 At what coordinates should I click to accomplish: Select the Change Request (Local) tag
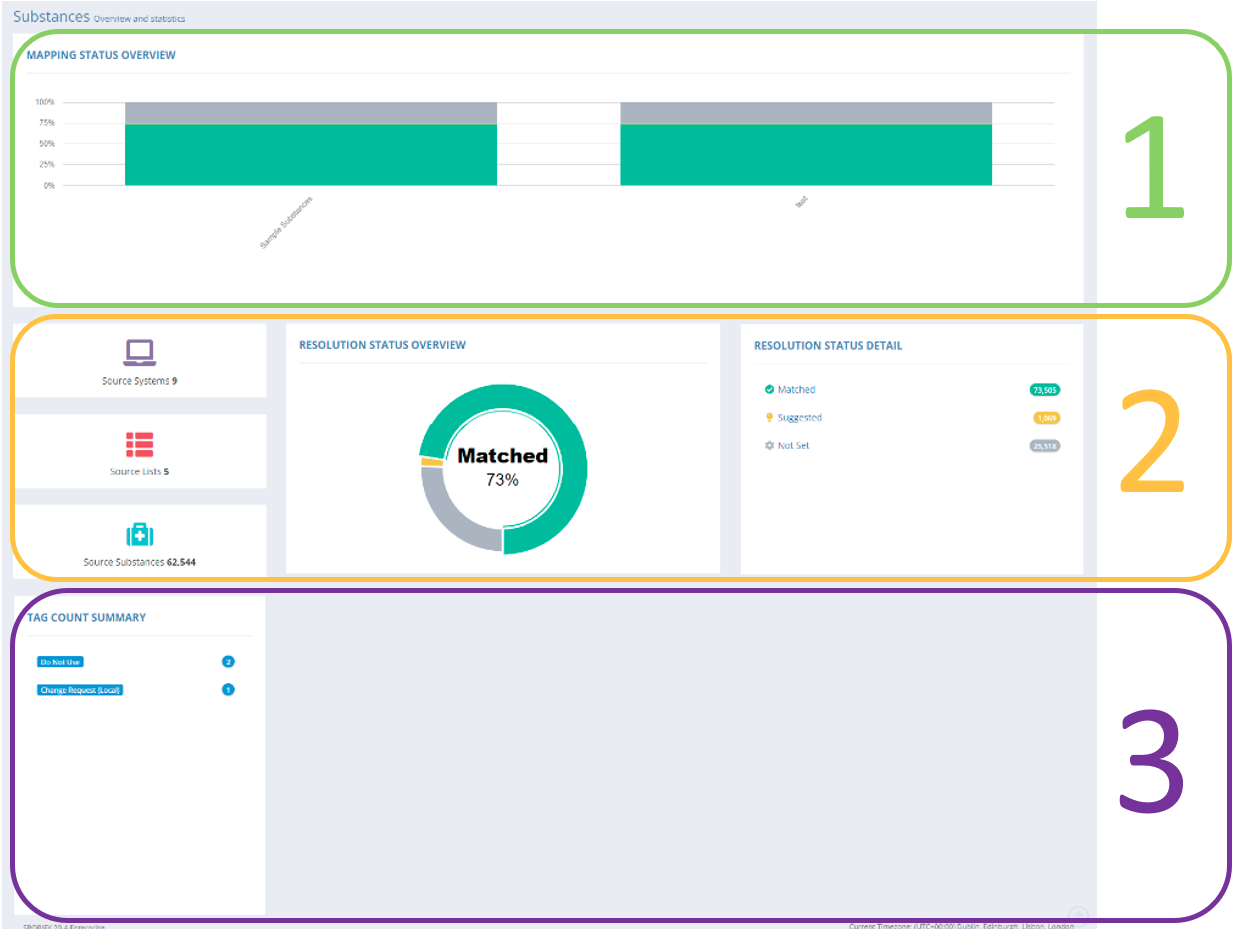click(79, 690)
